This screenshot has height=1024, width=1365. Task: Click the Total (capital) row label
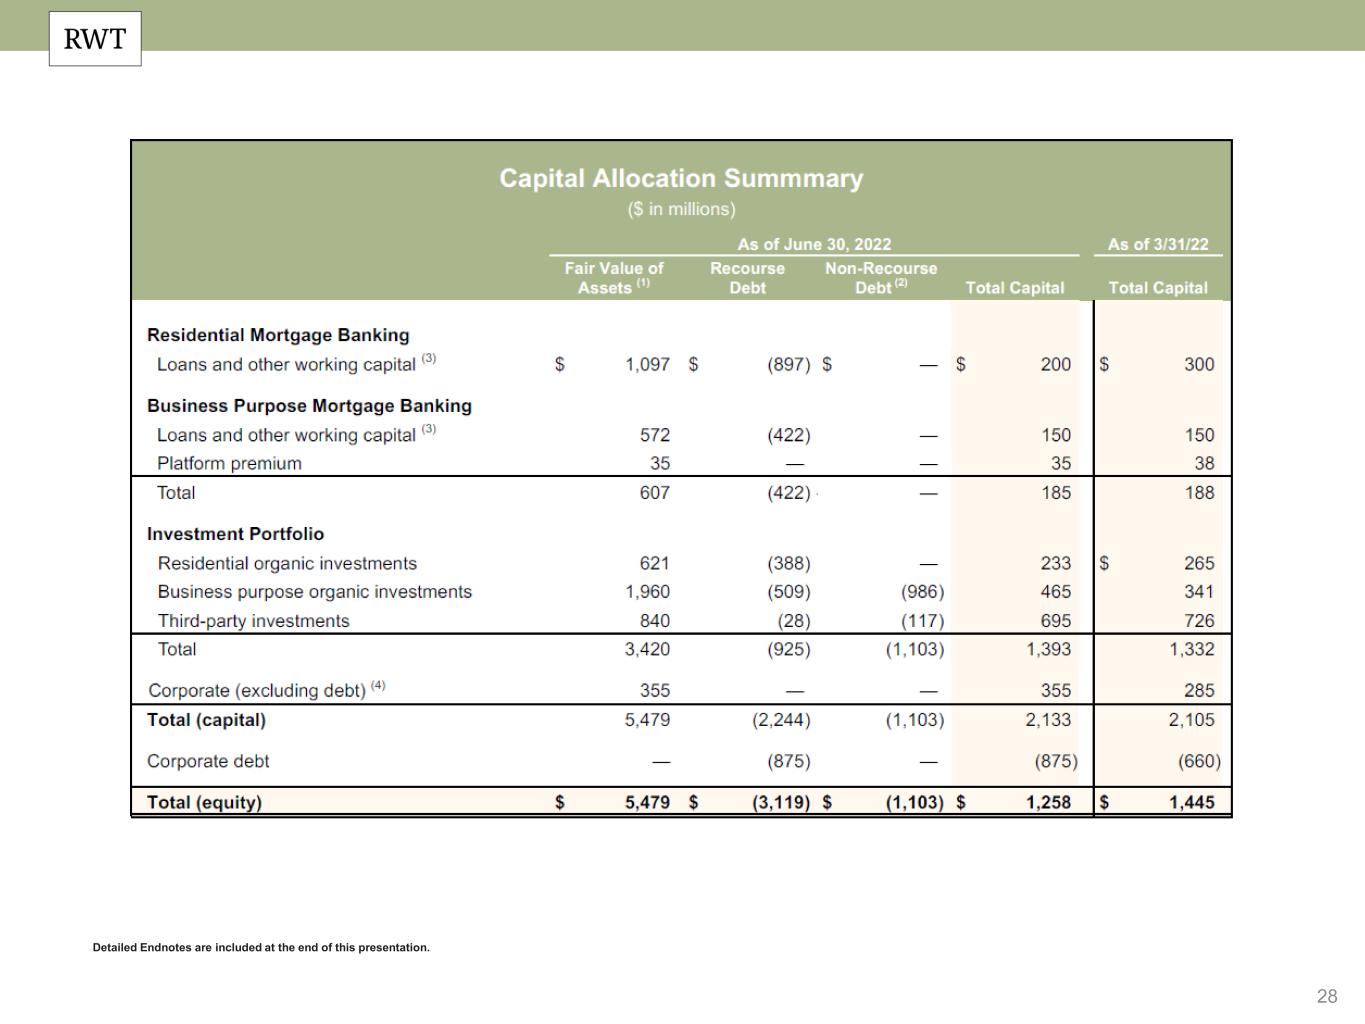coord(206,720)
